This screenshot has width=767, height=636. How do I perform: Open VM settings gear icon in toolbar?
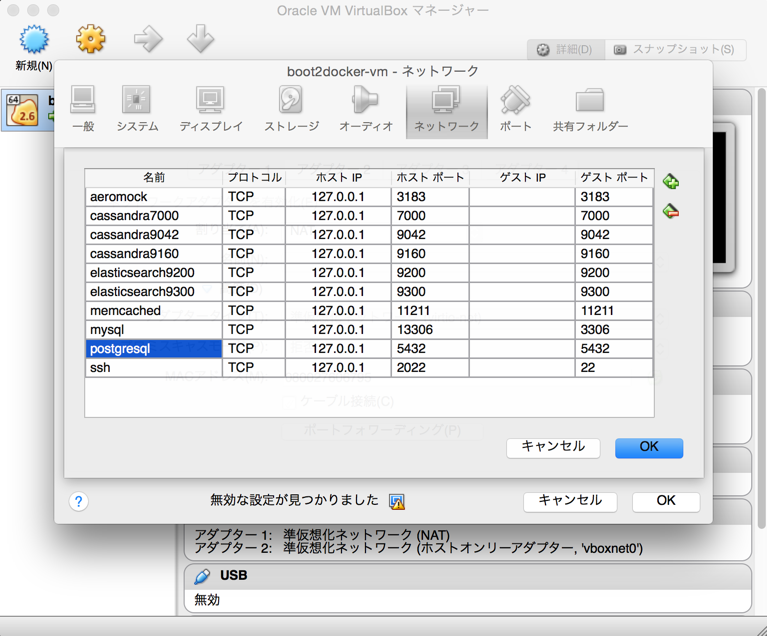click(90, 39)
